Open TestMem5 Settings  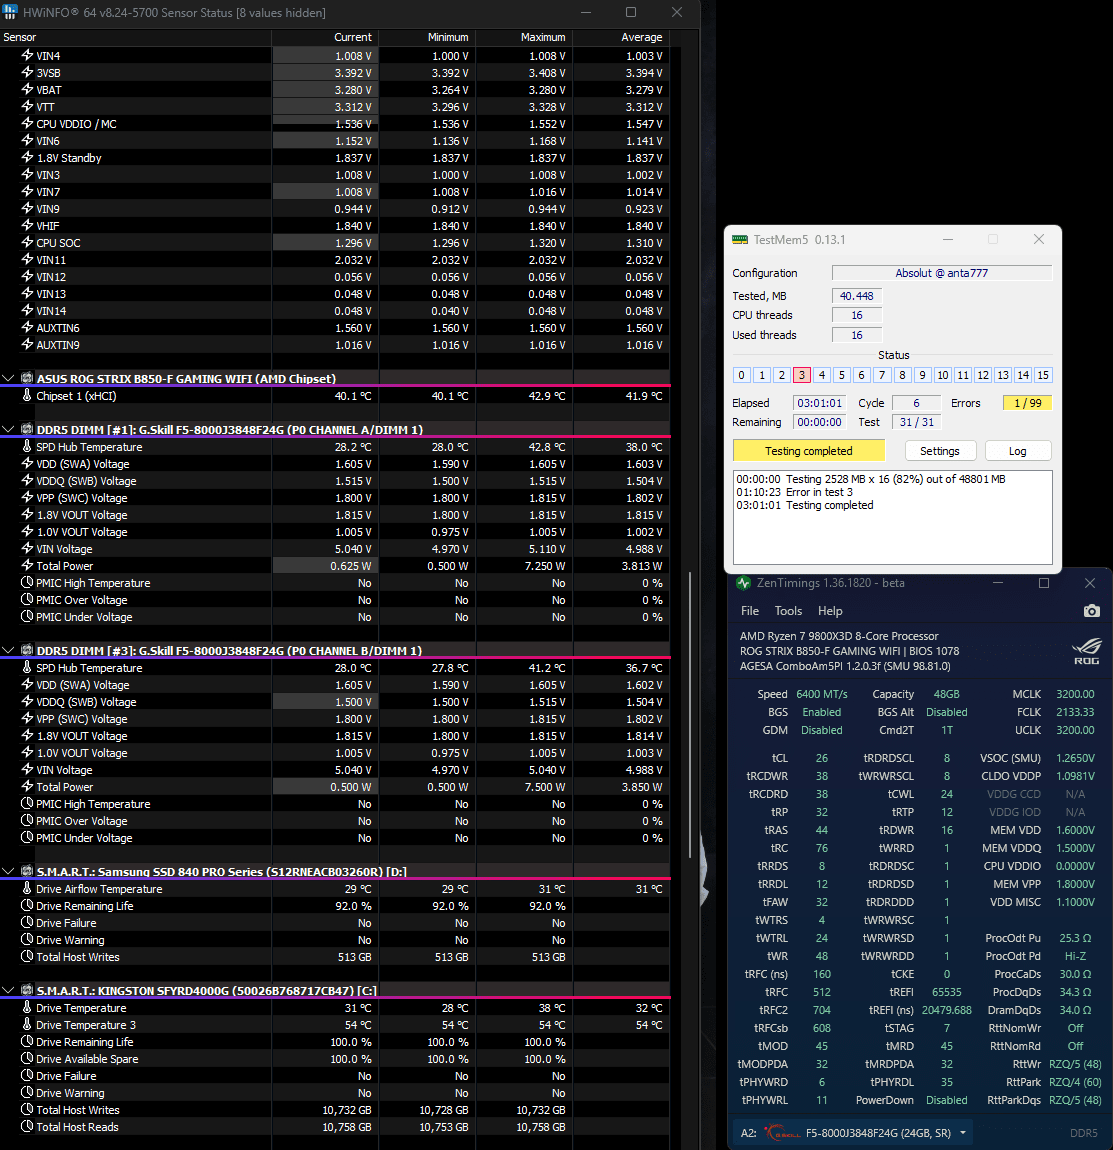tap(939, 451)
